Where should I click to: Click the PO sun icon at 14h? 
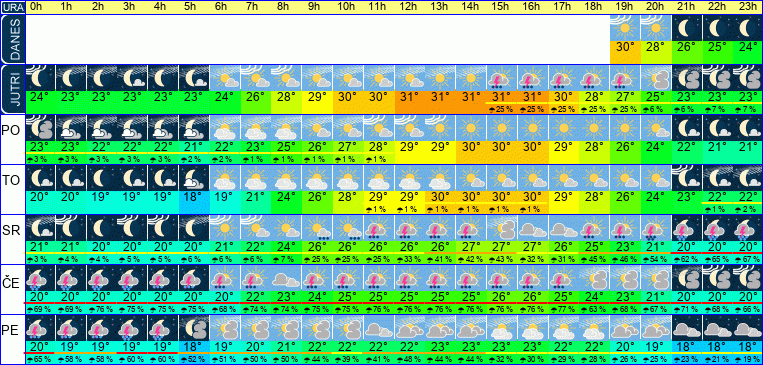pyautogui.click(x=471, y=128)
